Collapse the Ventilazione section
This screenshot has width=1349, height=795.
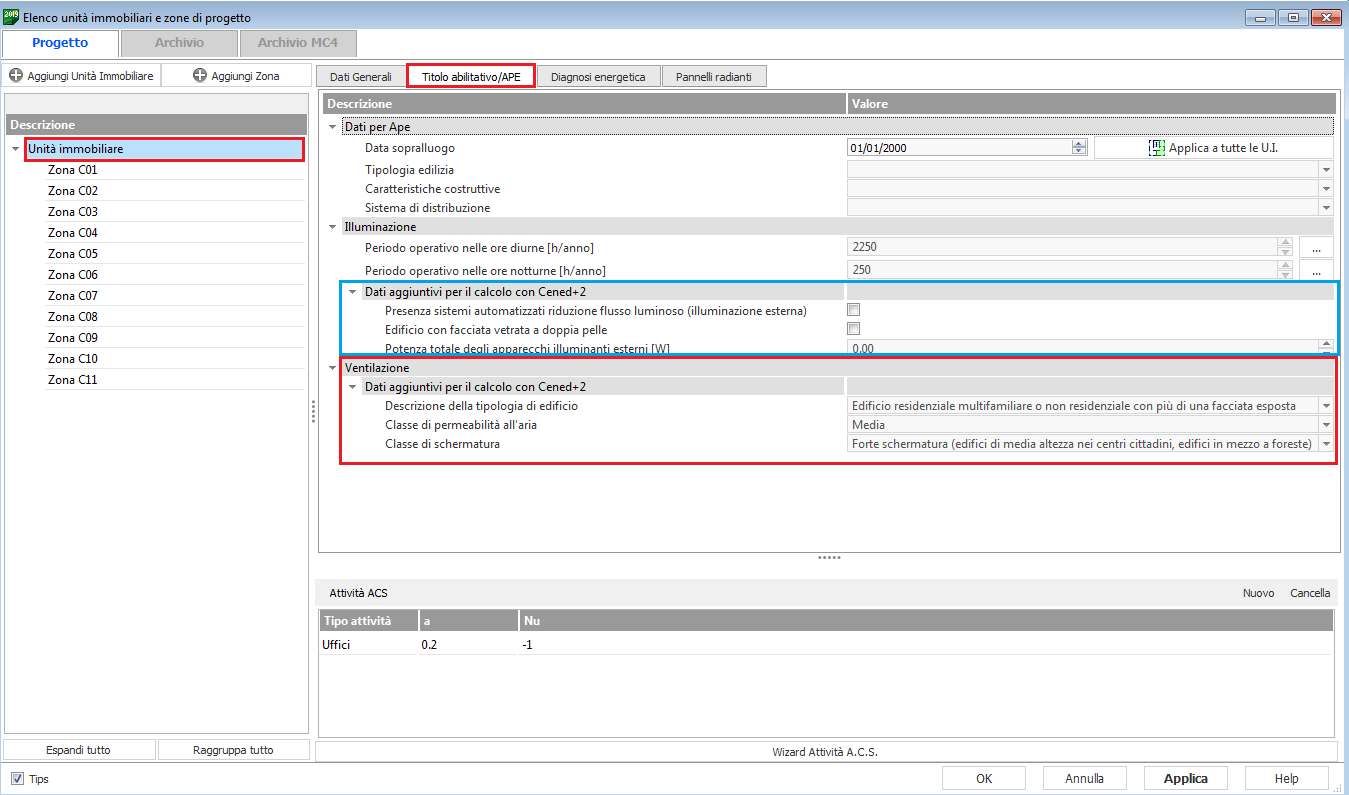click(x=333, y=368)
